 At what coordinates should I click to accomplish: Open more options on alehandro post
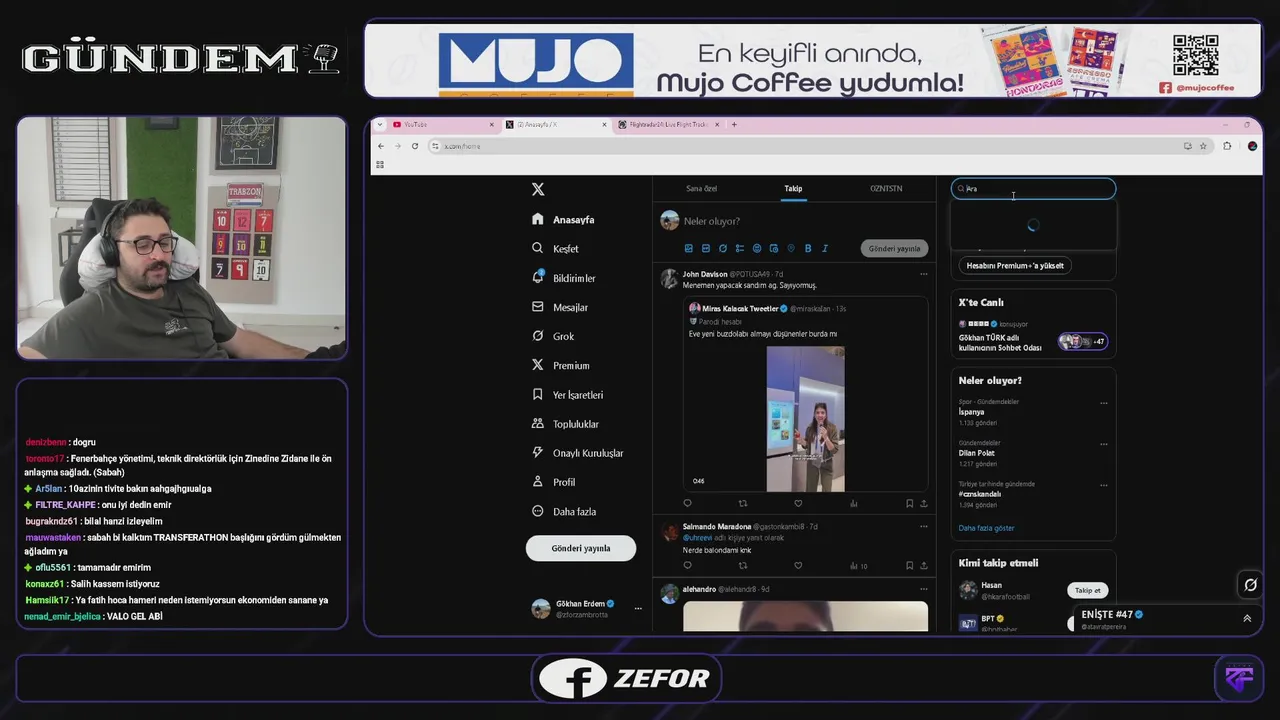(x=922, y=589)
